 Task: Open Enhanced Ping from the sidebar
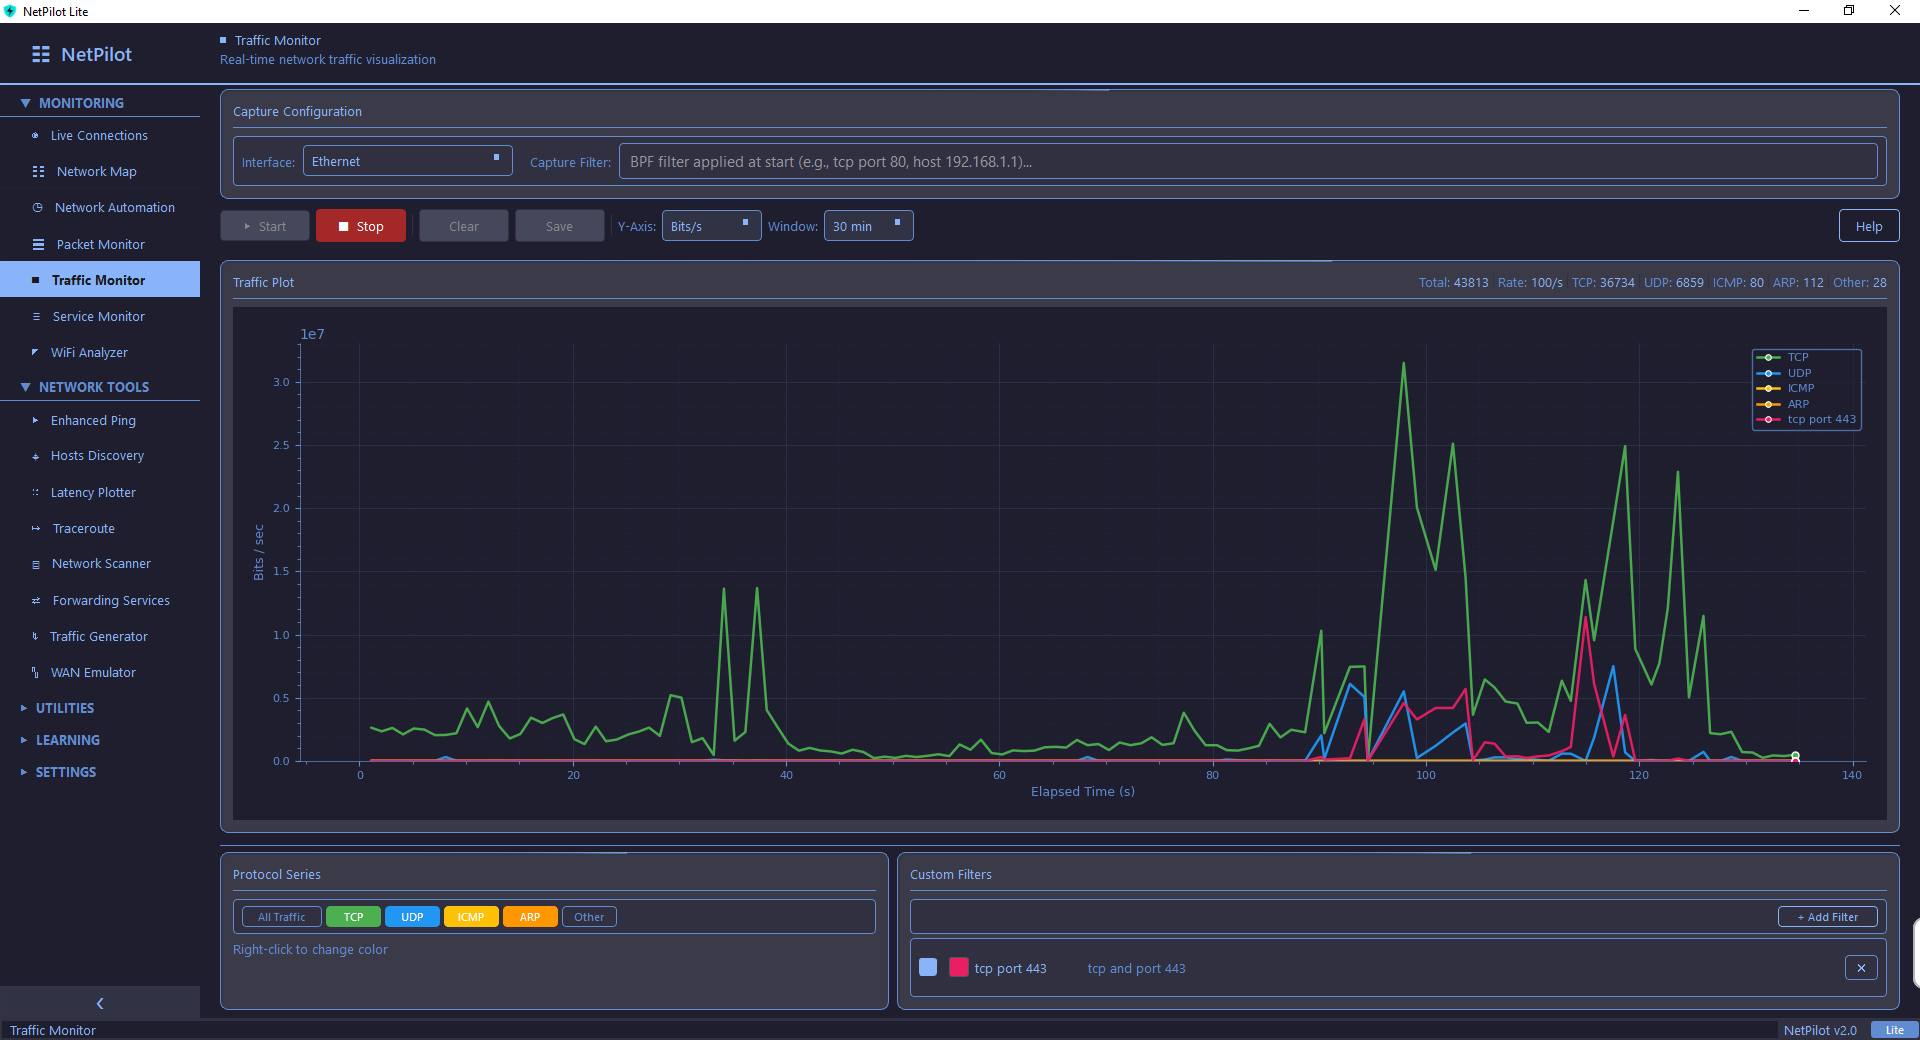[93, 421]
